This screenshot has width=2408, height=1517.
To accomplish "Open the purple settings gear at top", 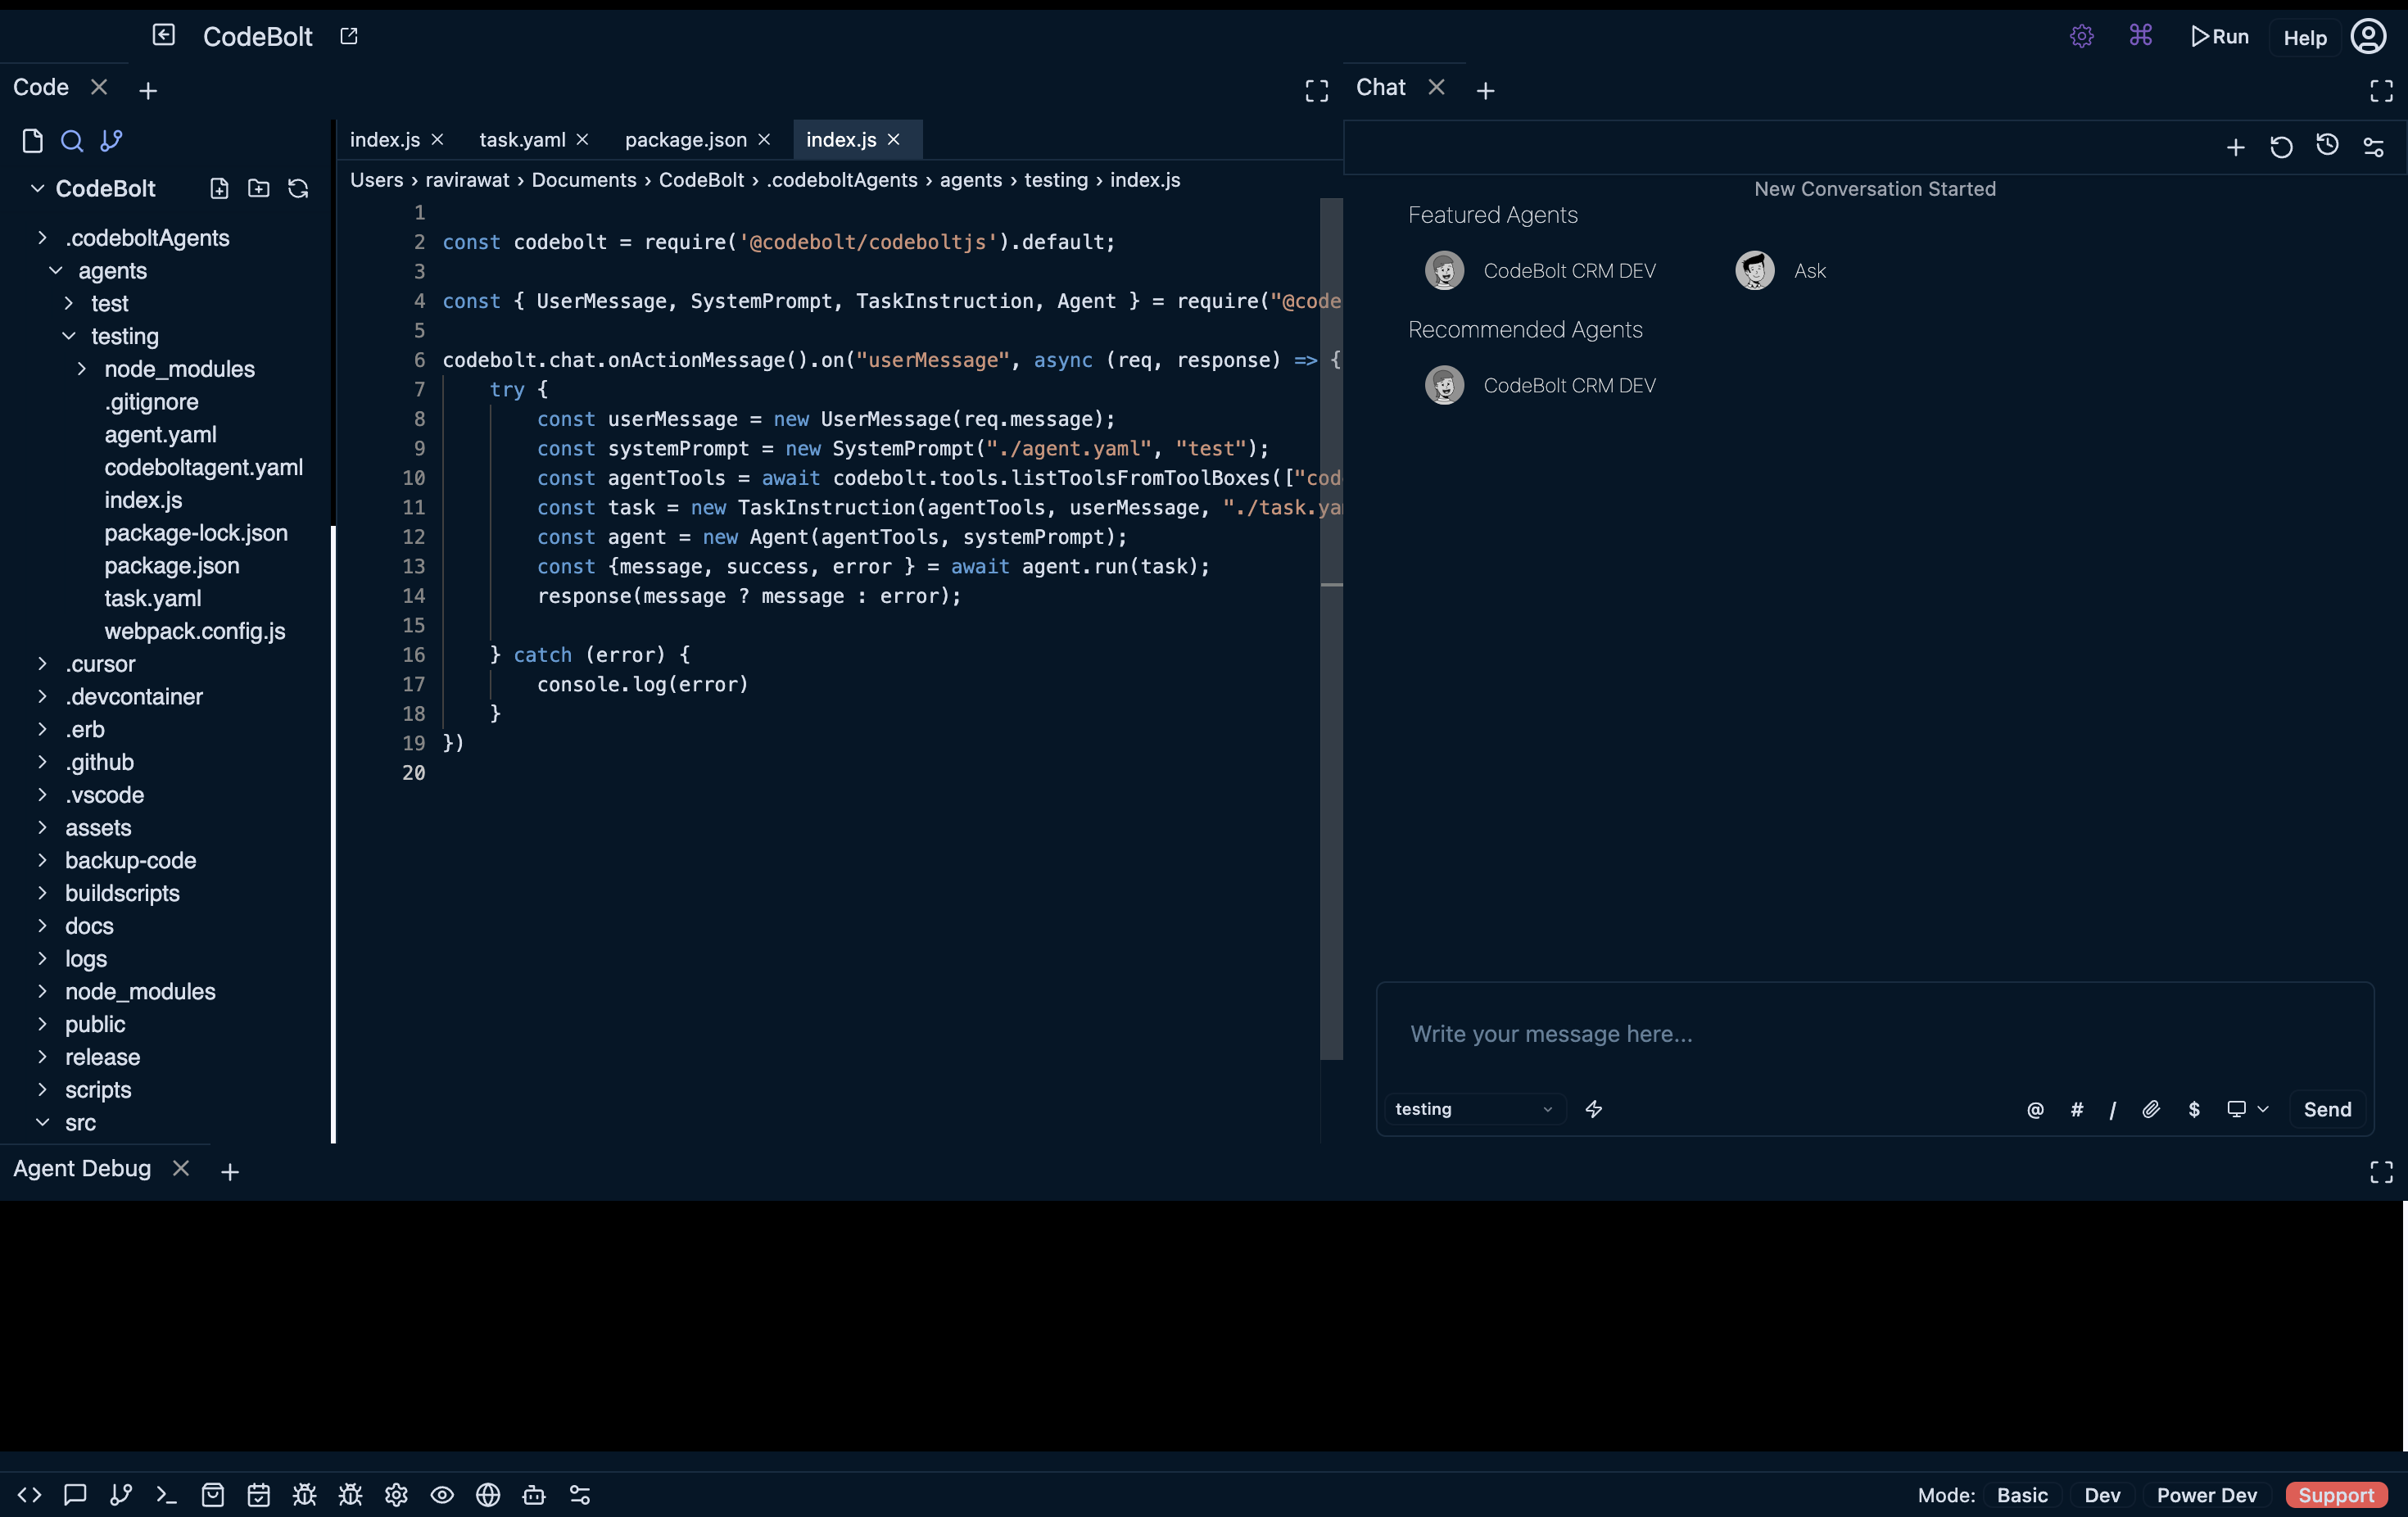I will pyautogui.click(x=2082, y=36).
